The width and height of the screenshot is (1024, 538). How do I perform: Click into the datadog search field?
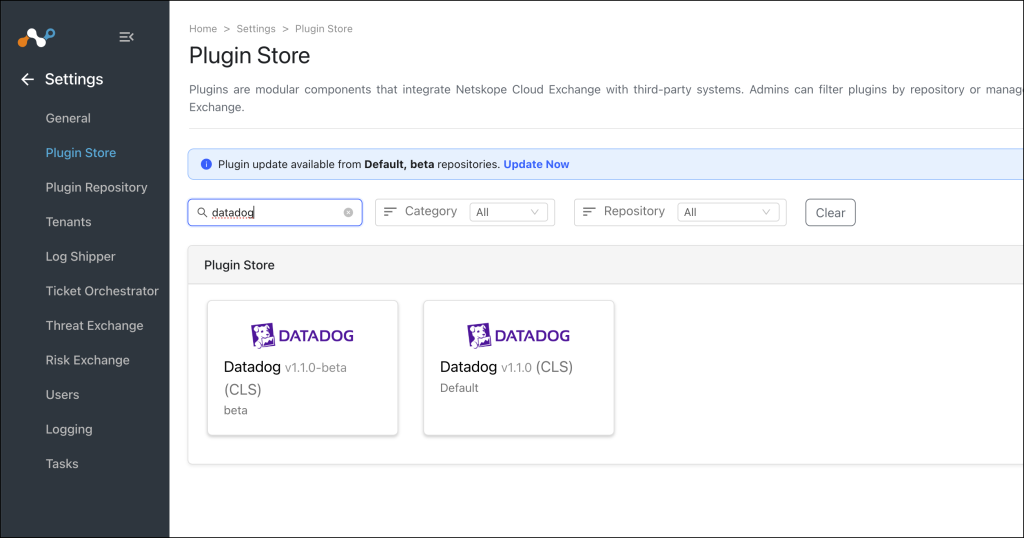coord(275,212)
